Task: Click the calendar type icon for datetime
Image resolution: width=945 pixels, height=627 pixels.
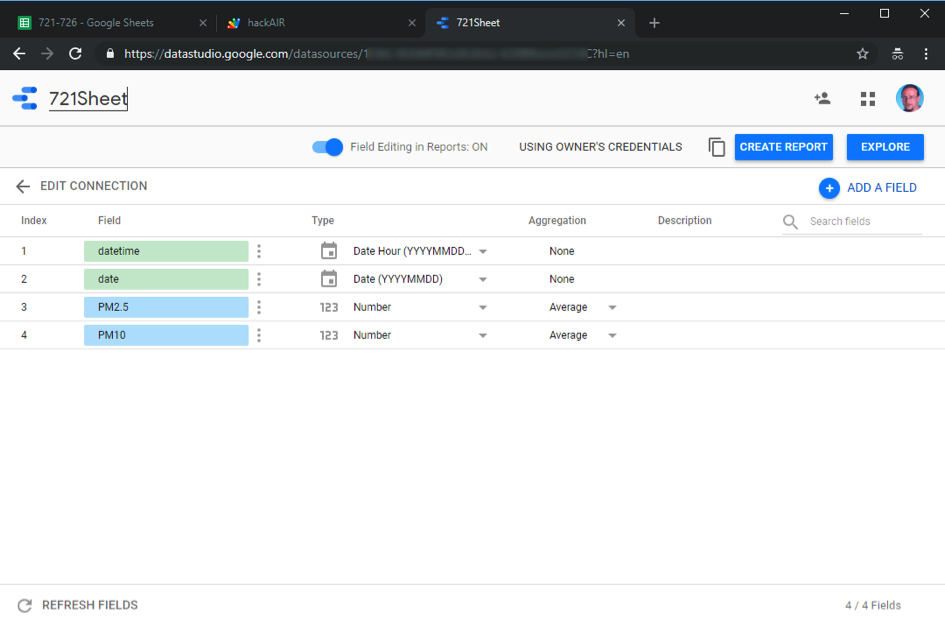Action: 329,251
